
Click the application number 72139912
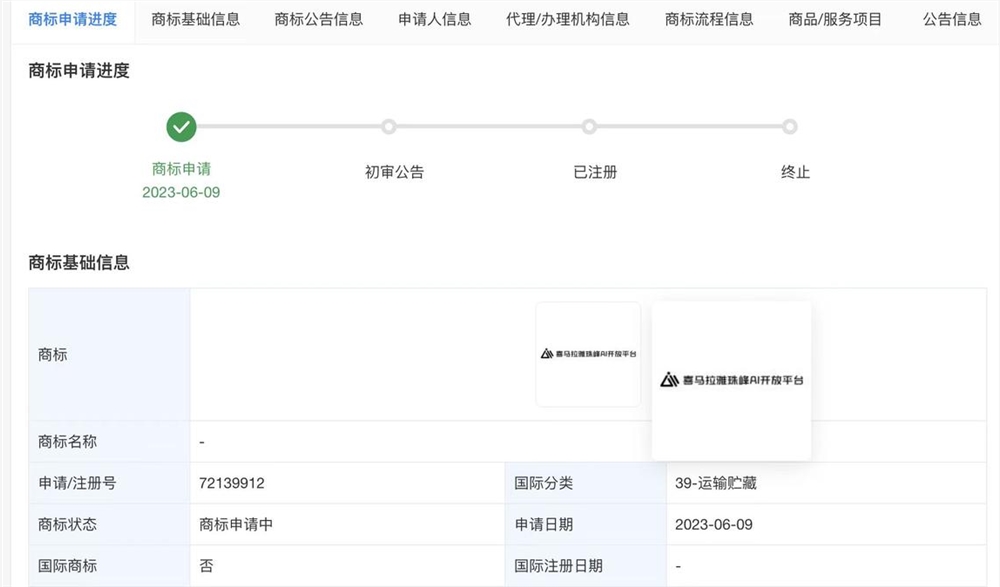[229, 482]
